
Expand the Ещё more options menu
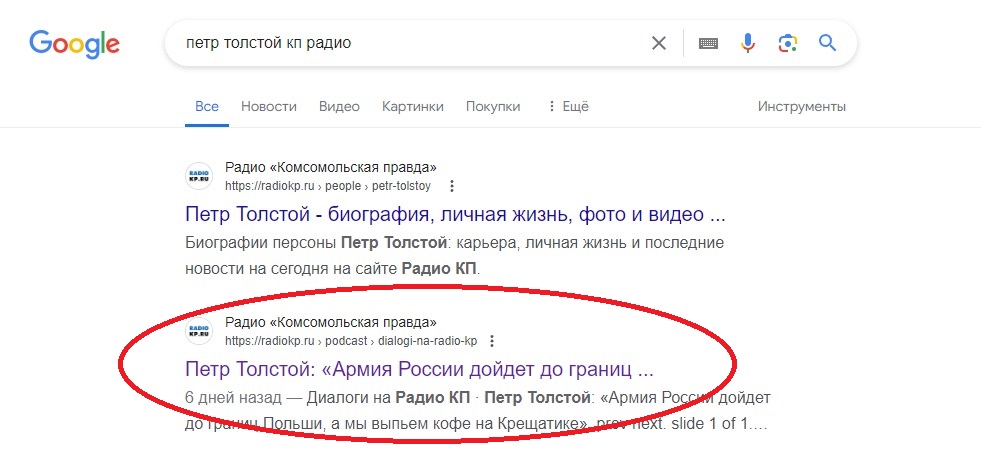click(568, 107)
